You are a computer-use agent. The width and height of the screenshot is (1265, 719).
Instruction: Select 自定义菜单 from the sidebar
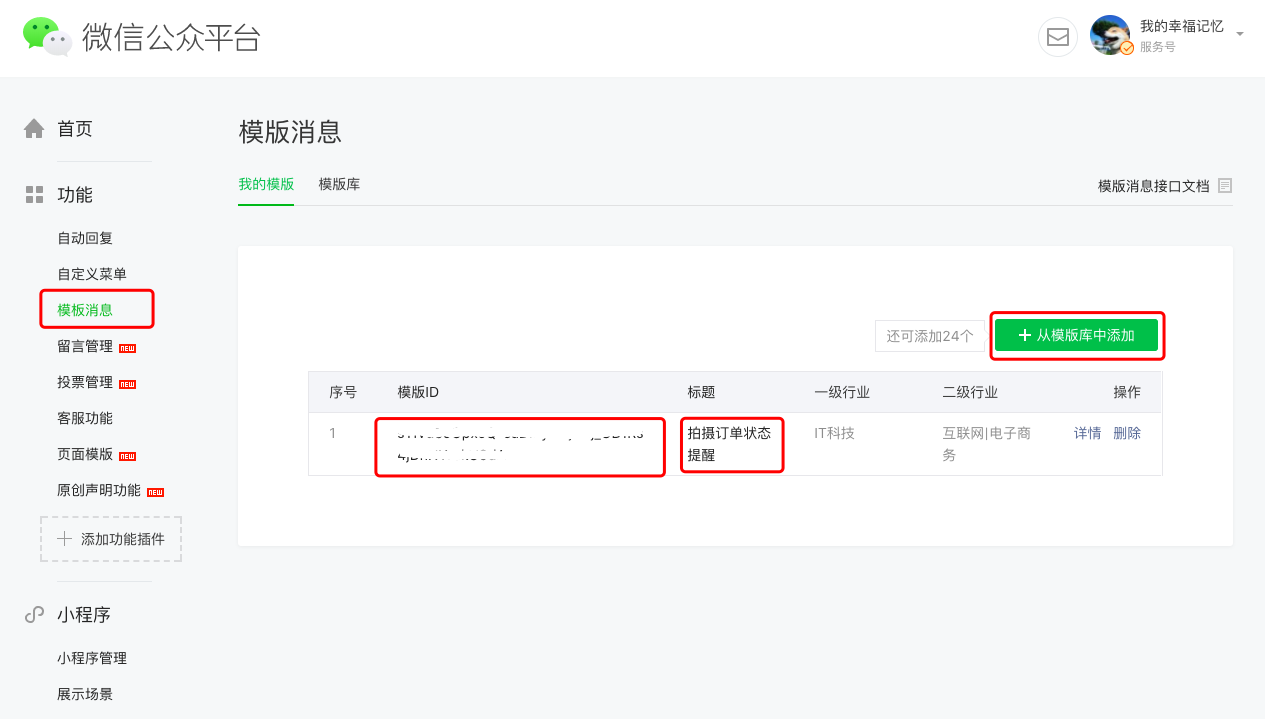pyautogui.click(x=91, y=273)
